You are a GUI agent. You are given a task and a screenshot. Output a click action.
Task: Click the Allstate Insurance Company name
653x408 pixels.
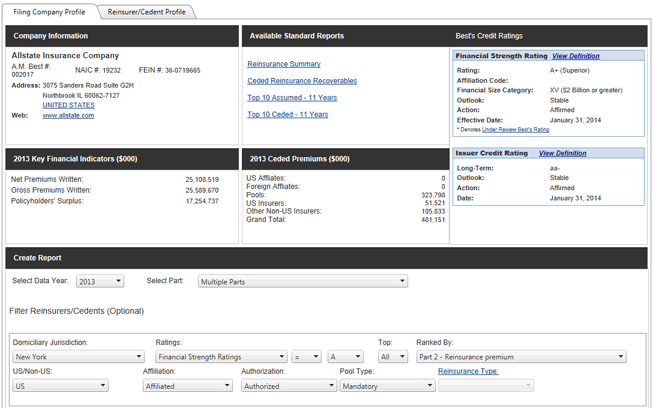click(x=65, y=55)
